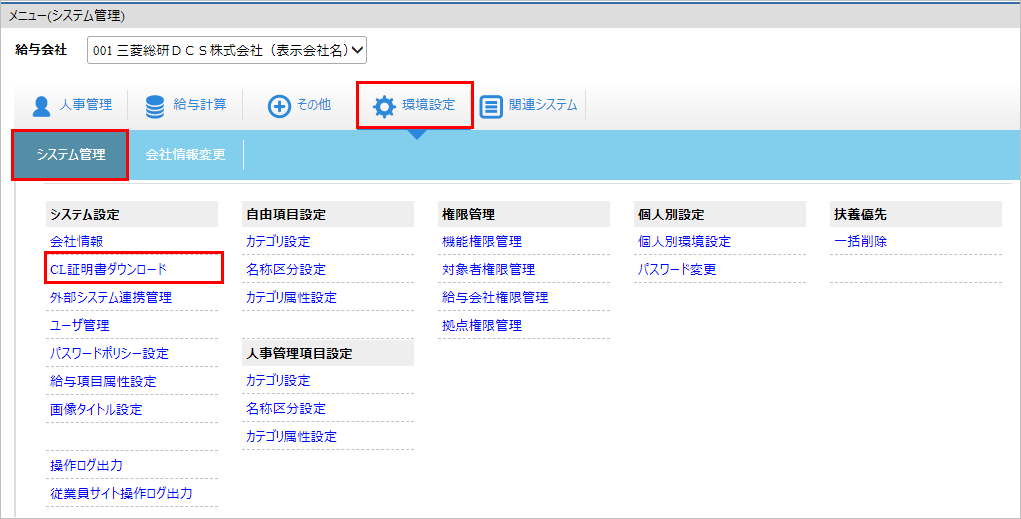Screen dimensions: 1021x519
Task: Open the 給与会社 company dropdown
Action: 227,50
